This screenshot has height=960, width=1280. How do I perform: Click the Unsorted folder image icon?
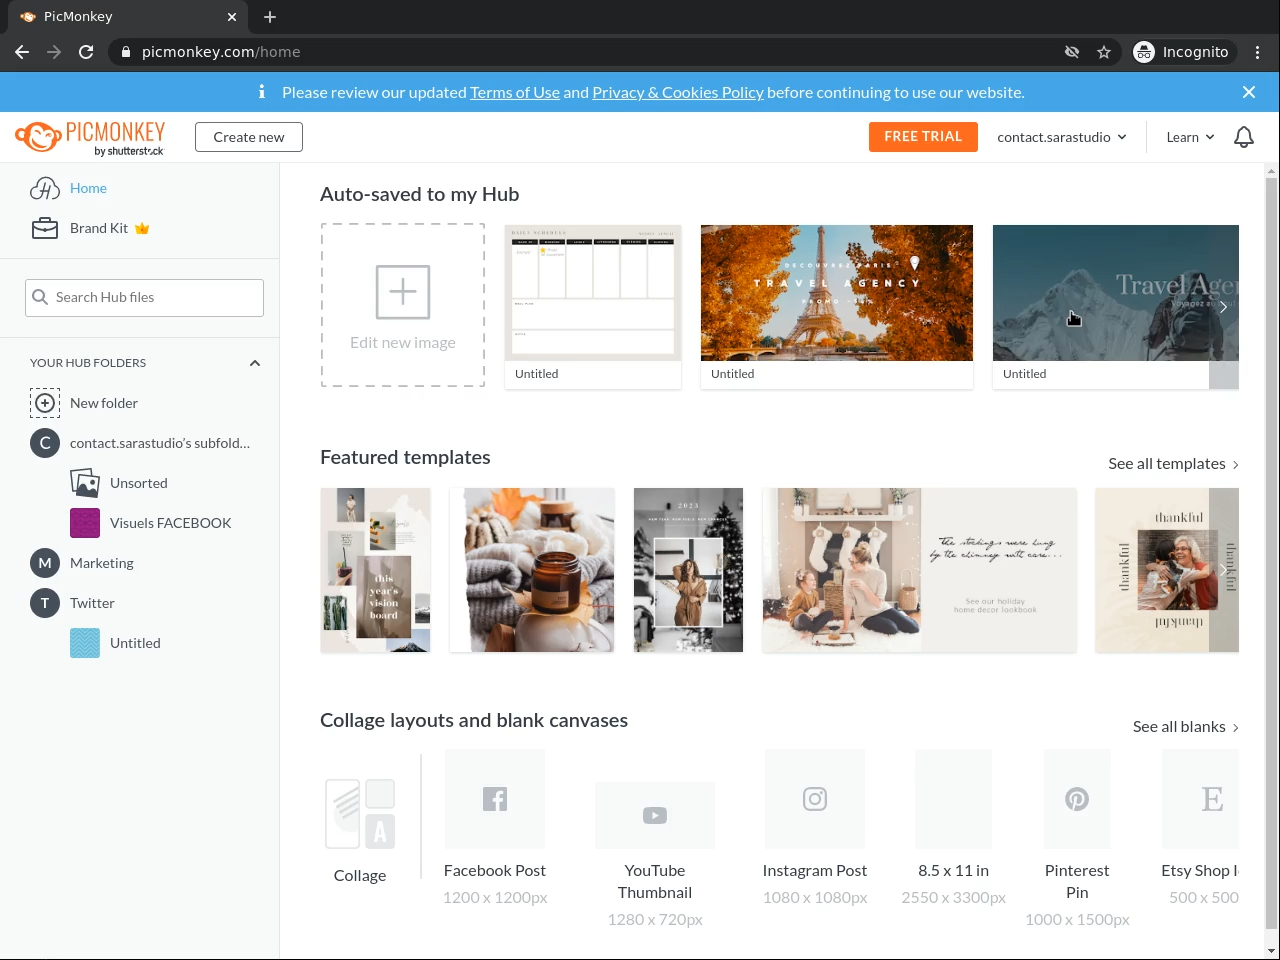coord(85,483)
